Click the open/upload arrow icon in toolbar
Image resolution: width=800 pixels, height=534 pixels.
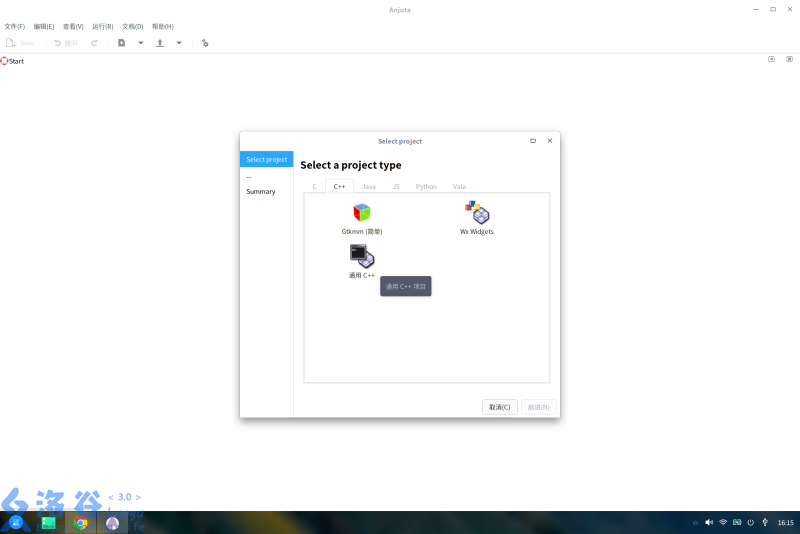click(160, 43)
